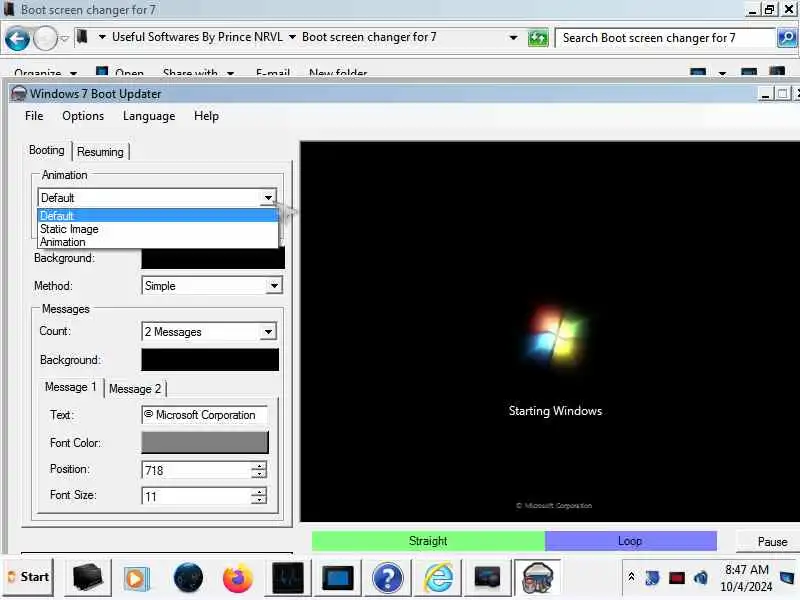
Task: Click the Search Boot screen changer field
Action: [x=665, y=38]
